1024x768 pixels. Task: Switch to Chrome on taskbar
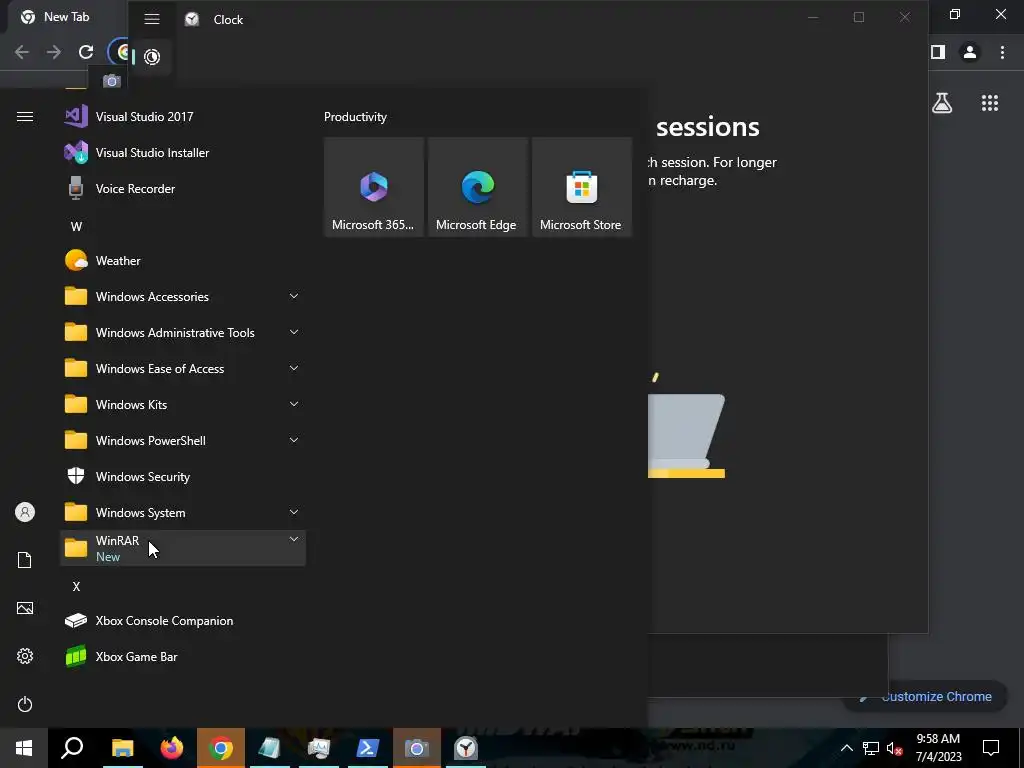pyautogui.click(x=221, y=748)
